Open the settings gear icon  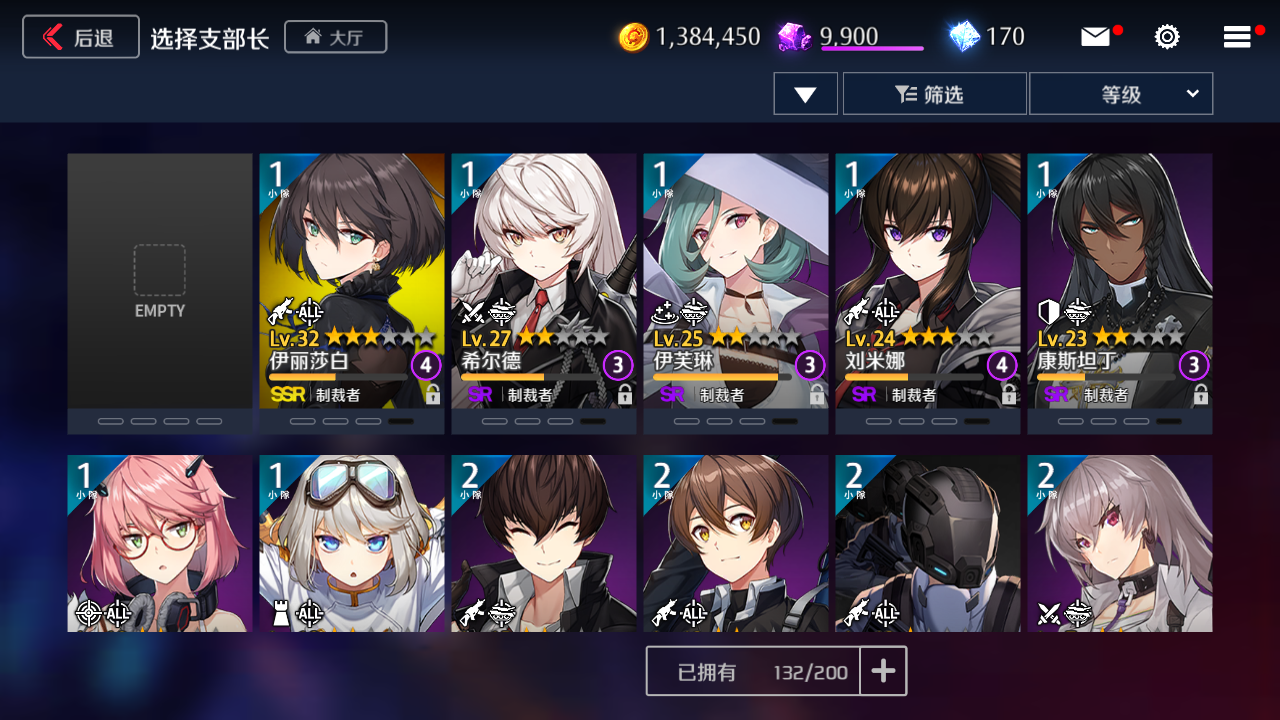1167,37
